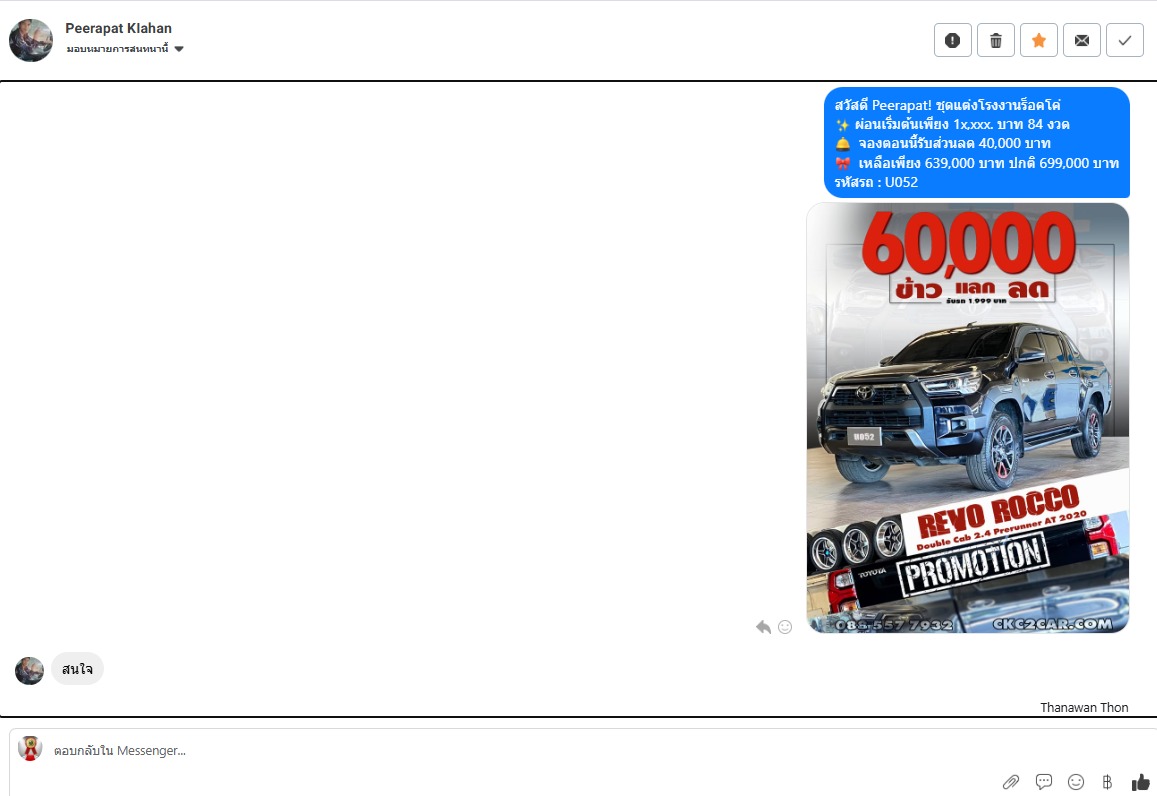Toggle the orange star follow-up icon
1157x796 pixels.
click(1038, 40)
